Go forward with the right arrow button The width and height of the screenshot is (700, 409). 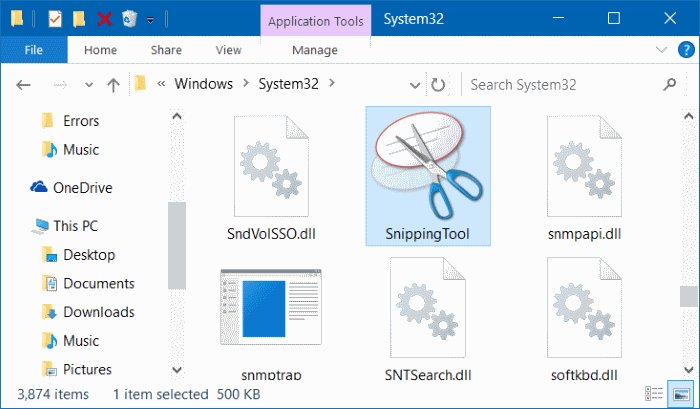click(x=60, y=84)
